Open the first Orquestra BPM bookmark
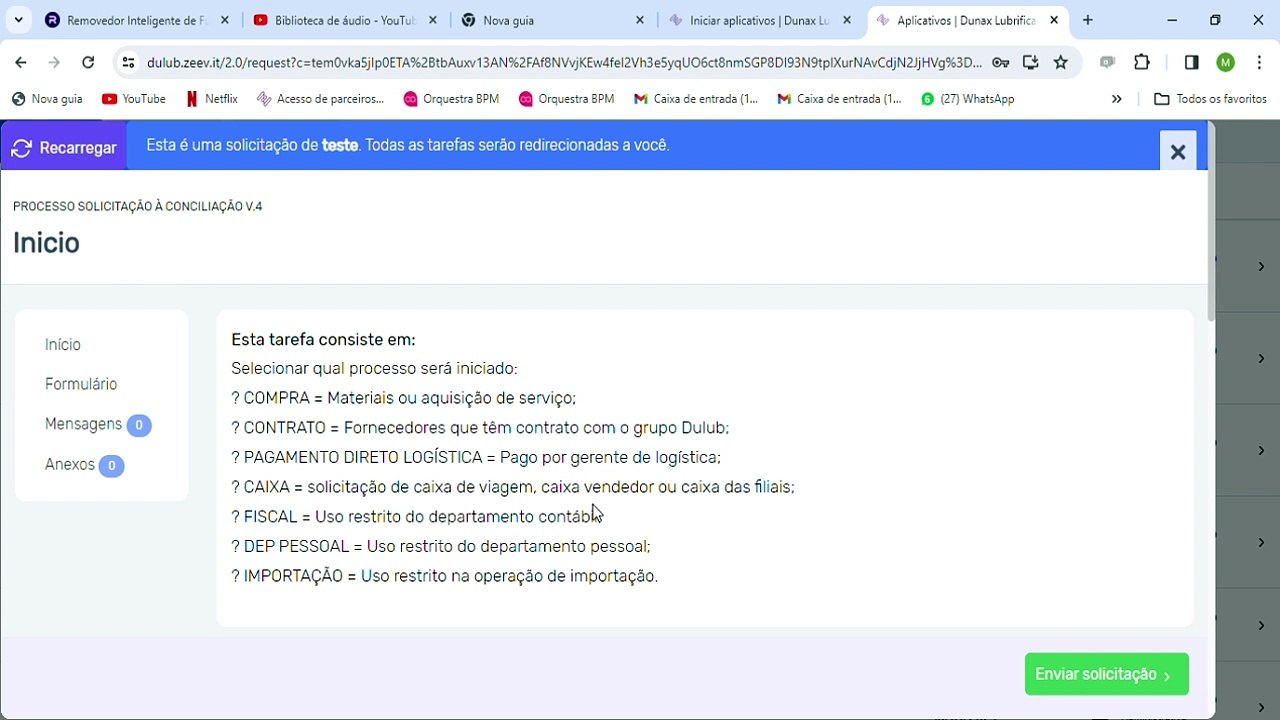Viewport: 1280px width, 720px height. click(x=451, y=99)
